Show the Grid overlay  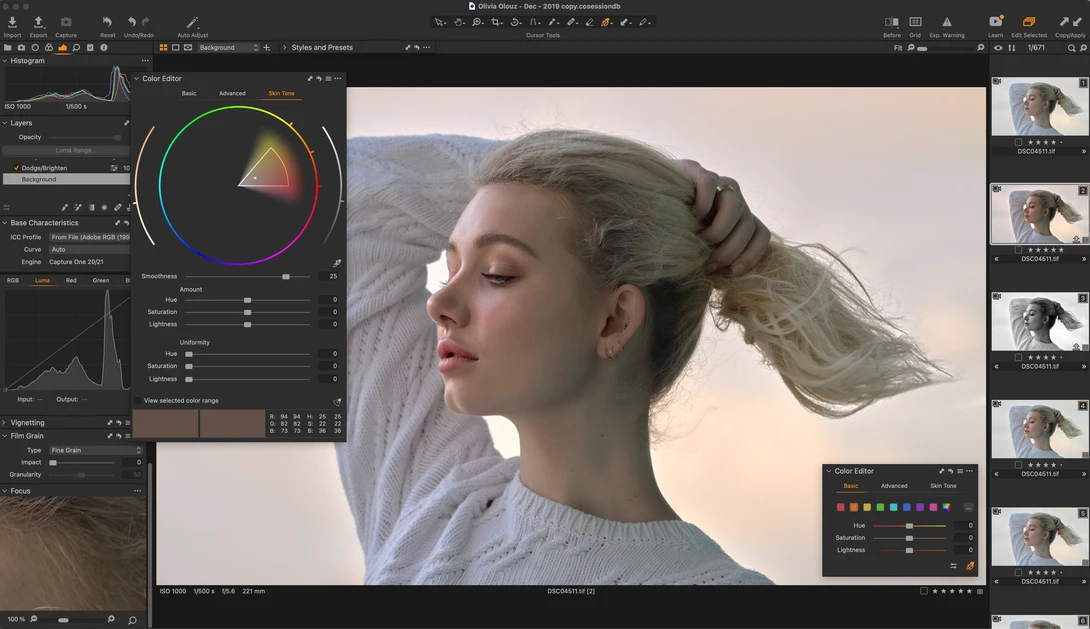[x=916, y=22]
